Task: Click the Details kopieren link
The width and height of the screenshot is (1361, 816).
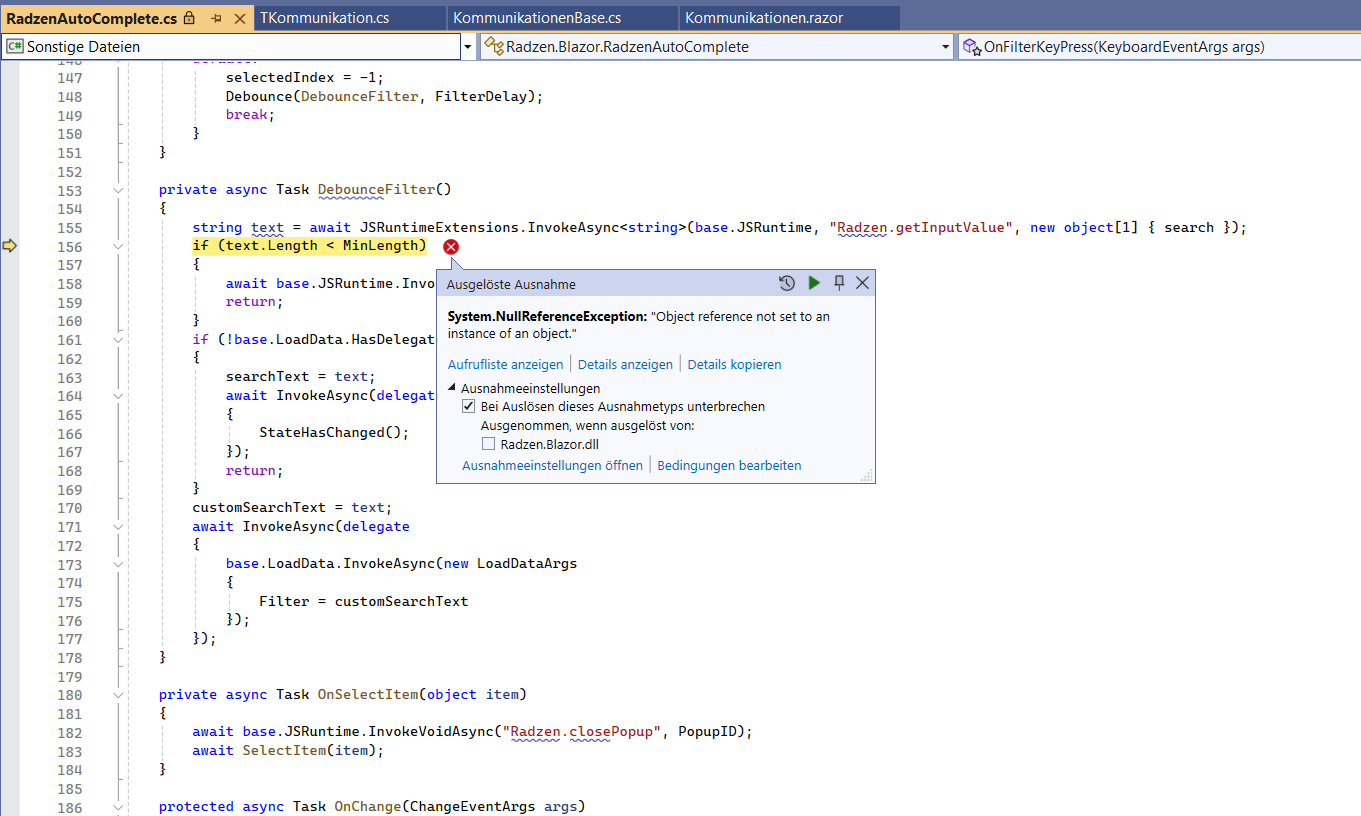Action: (x=733, y=364)
